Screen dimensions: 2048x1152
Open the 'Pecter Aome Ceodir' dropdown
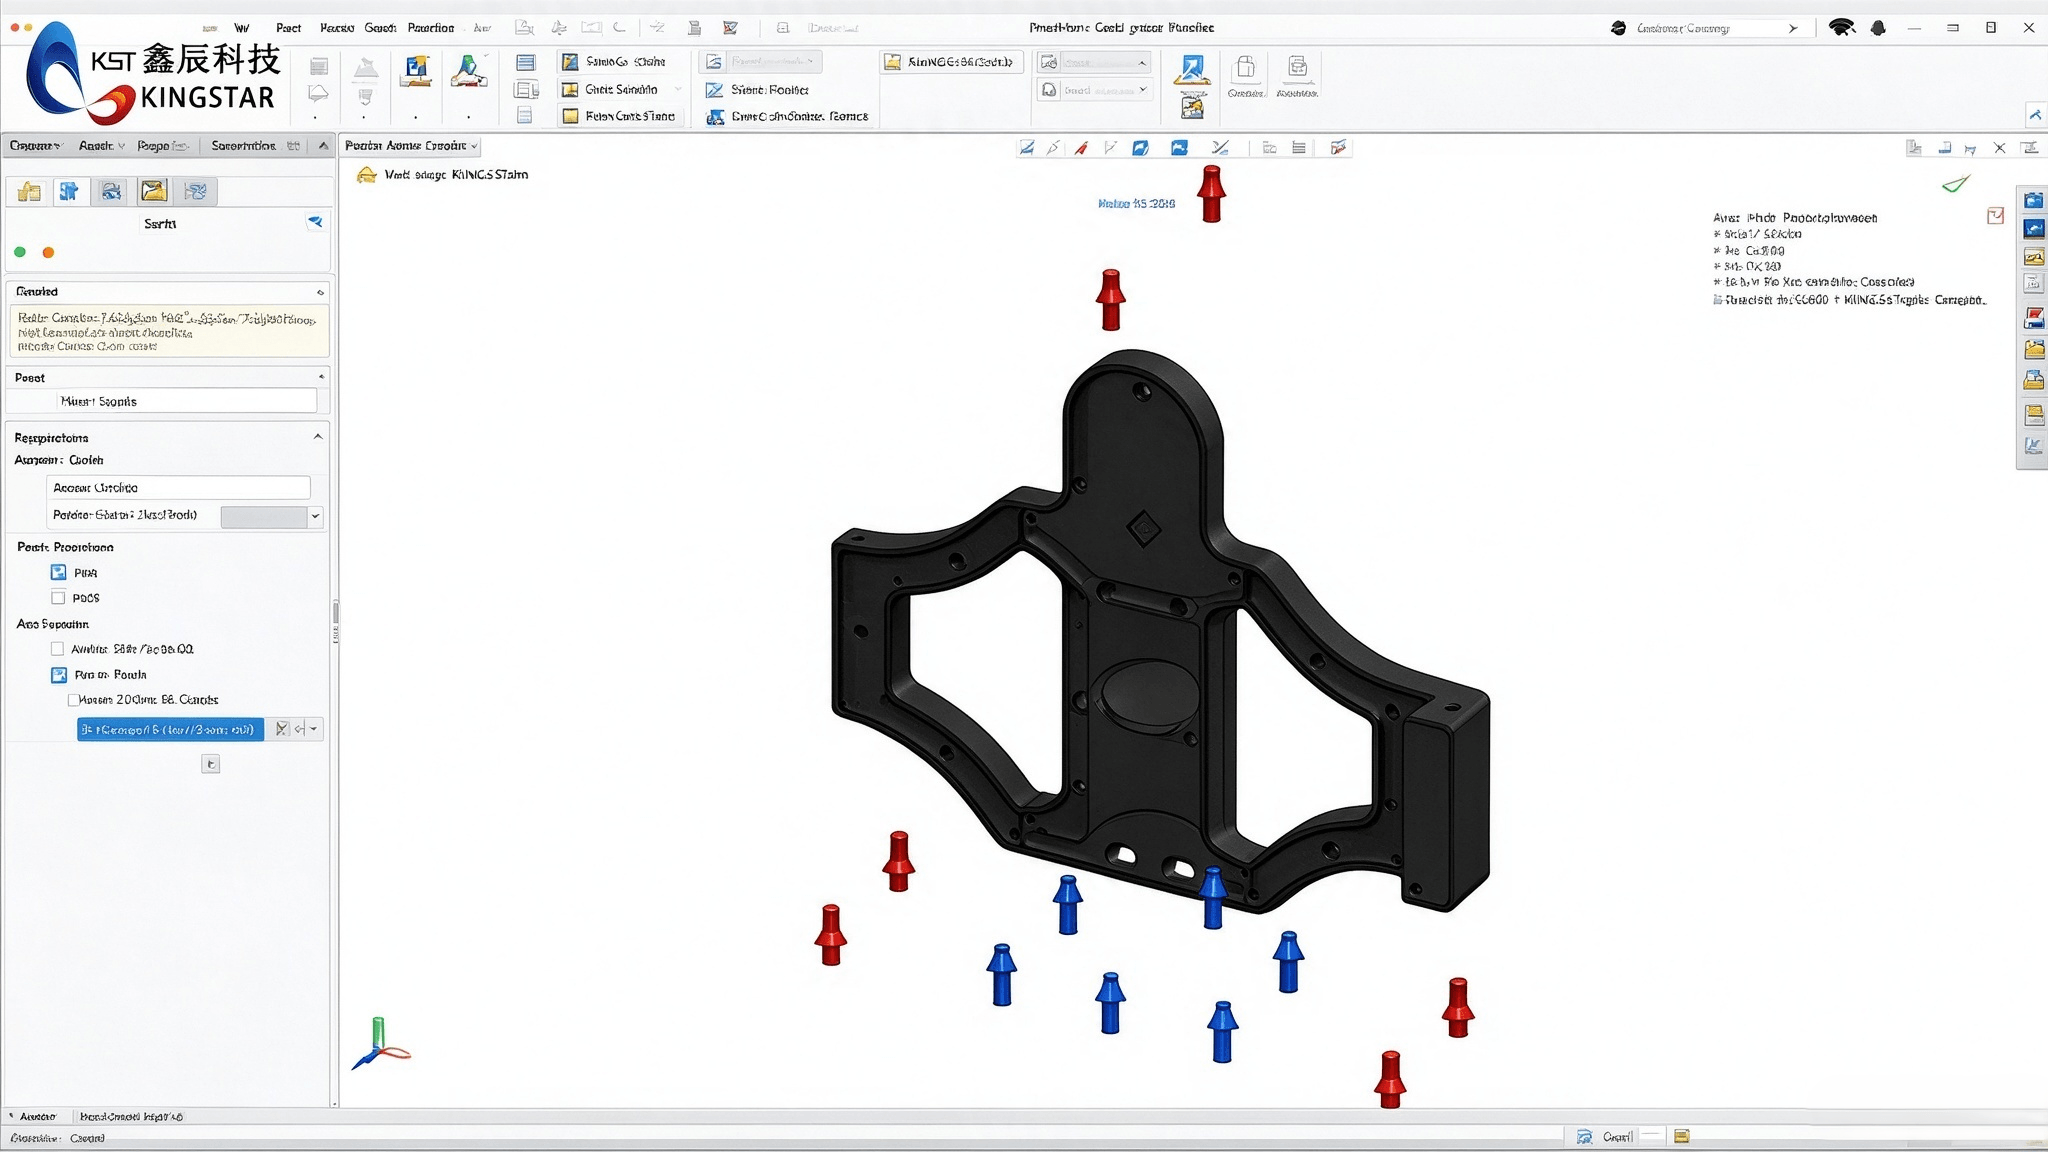click(411, 146)
